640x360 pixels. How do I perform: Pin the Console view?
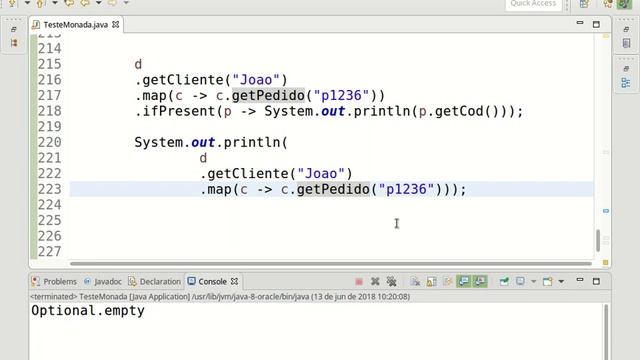click(x=504, y=282)
